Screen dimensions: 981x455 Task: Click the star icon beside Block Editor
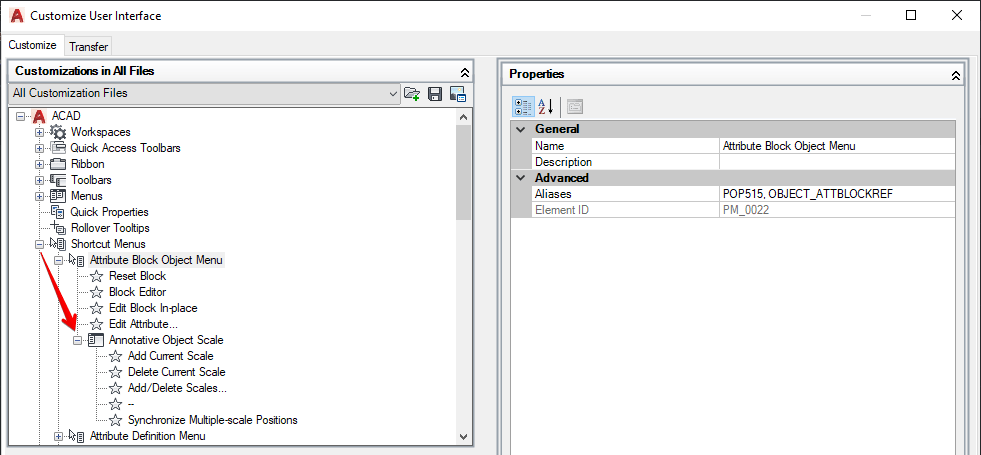point(96,292)
